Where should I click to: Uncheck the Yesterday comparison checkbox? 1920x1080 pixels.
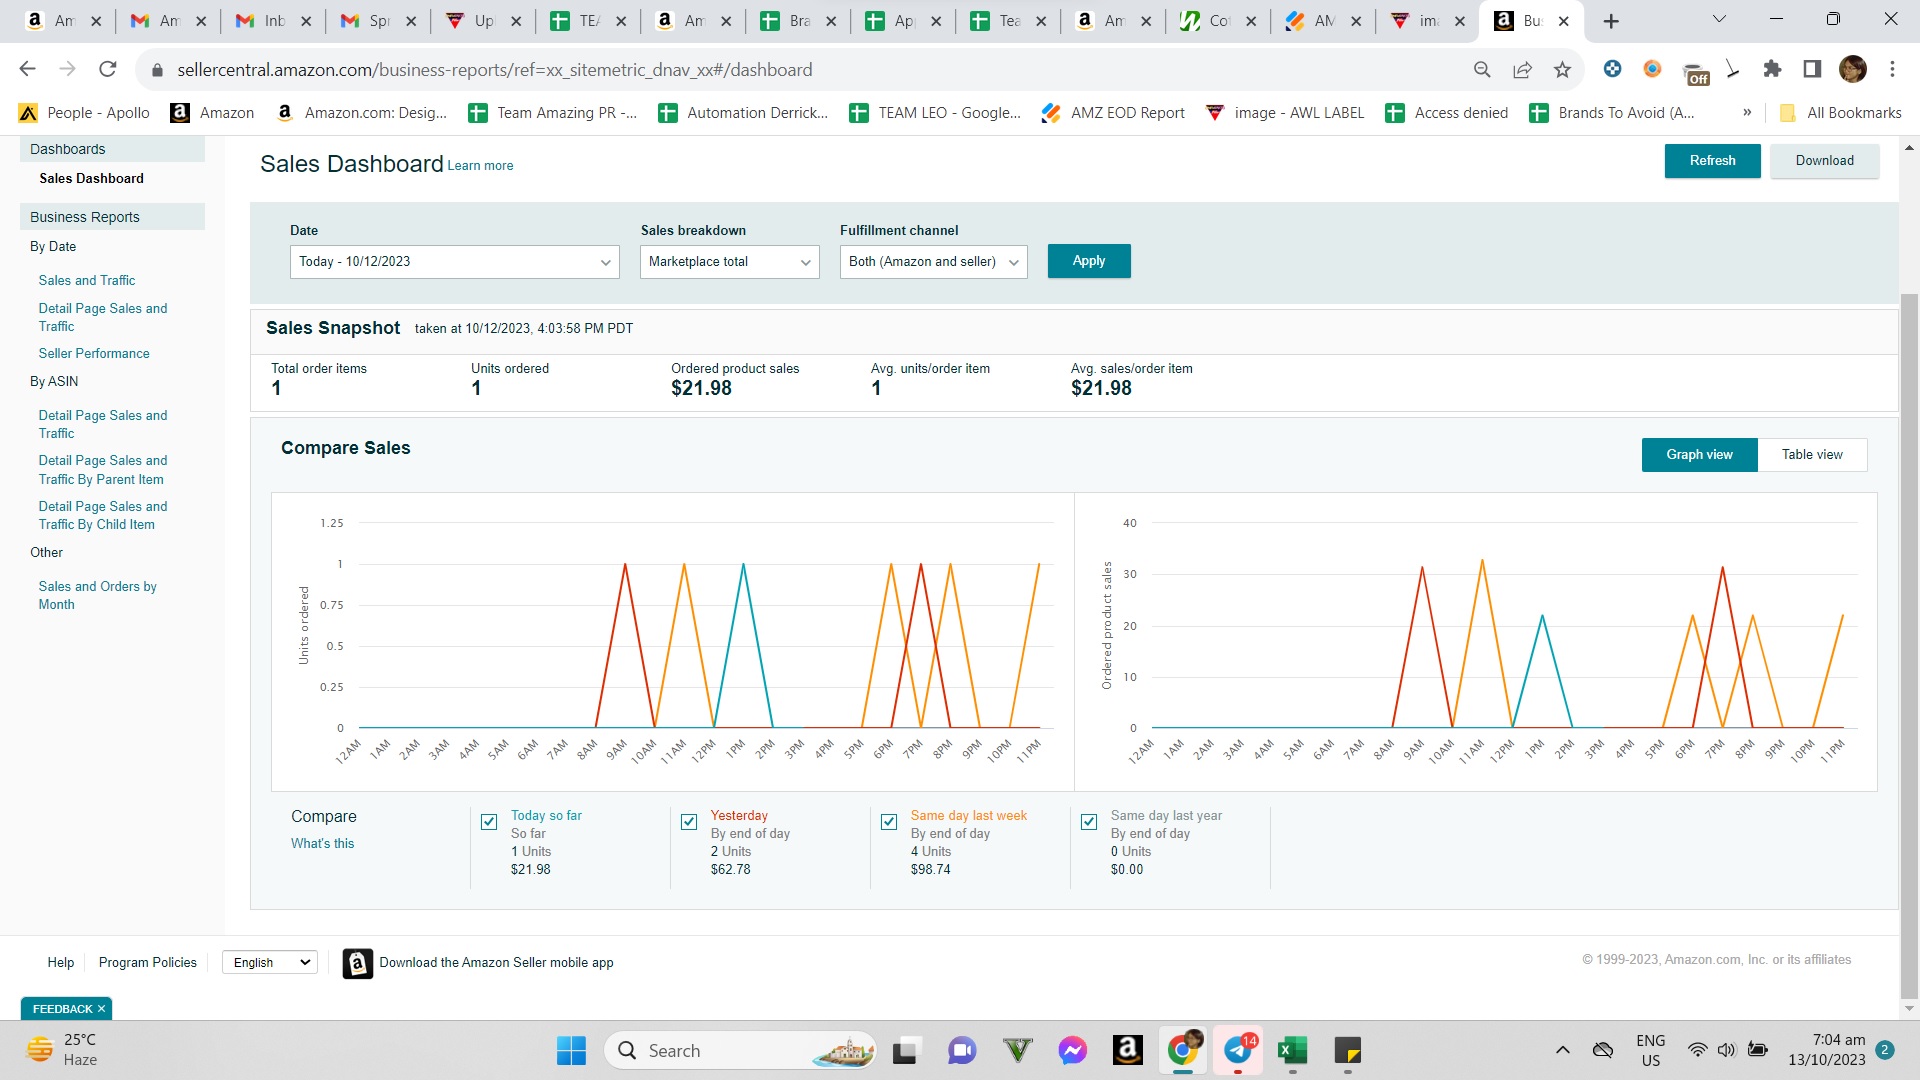pos(689,822)
